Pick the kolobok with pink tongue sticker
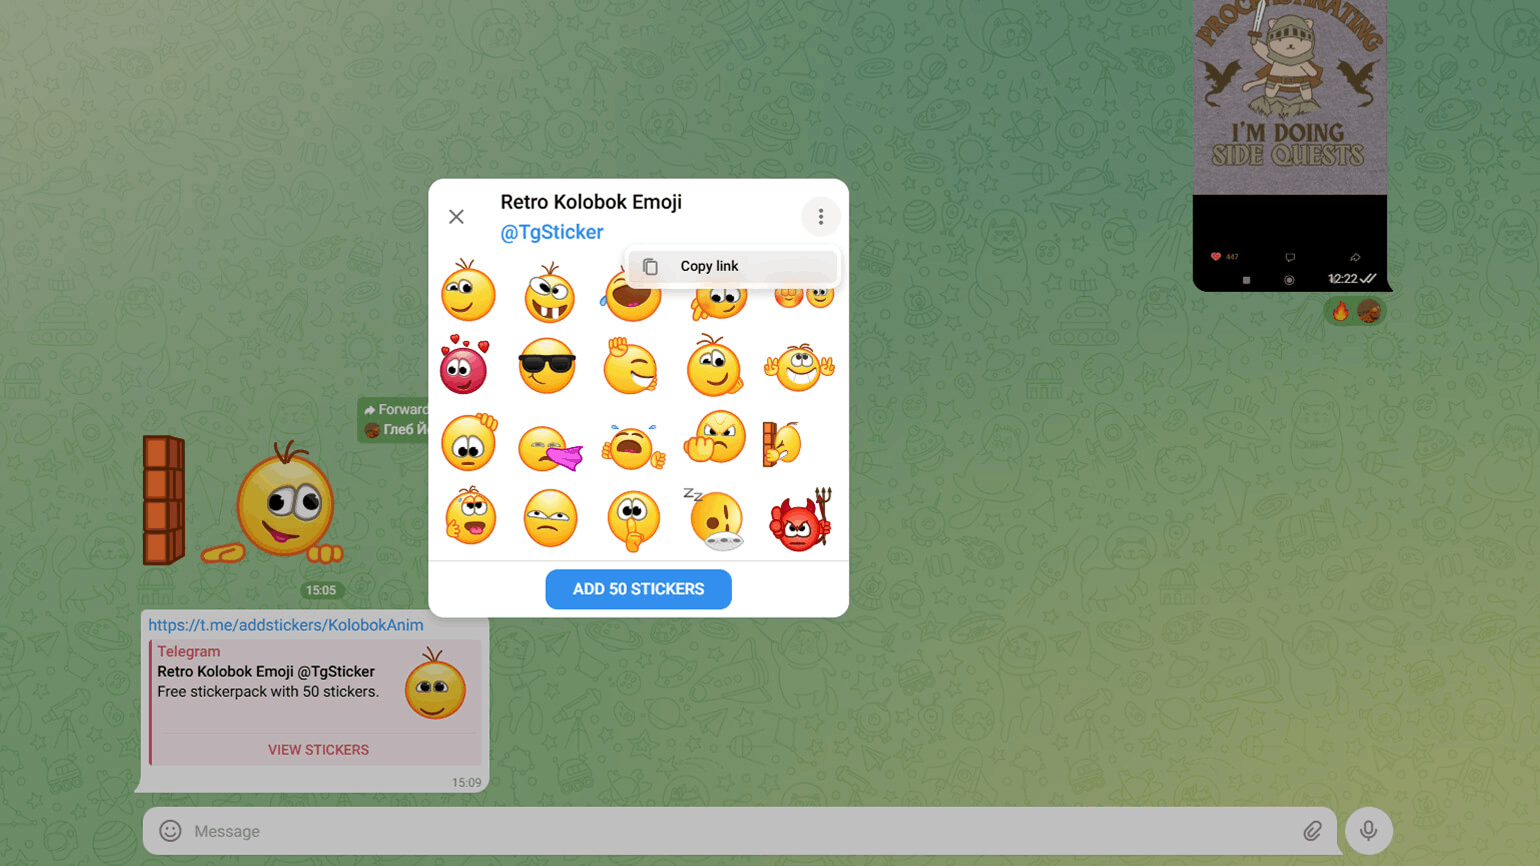Screen dimensions: 1540x866 pos(550,448)
